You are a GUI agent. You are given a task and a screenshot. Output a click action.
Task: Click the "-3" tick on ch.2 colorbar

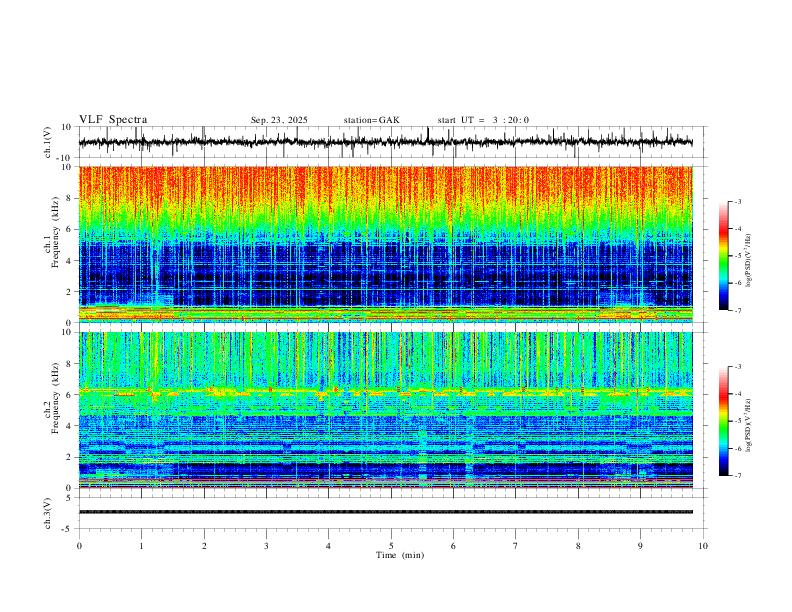[x=737, y=367]
